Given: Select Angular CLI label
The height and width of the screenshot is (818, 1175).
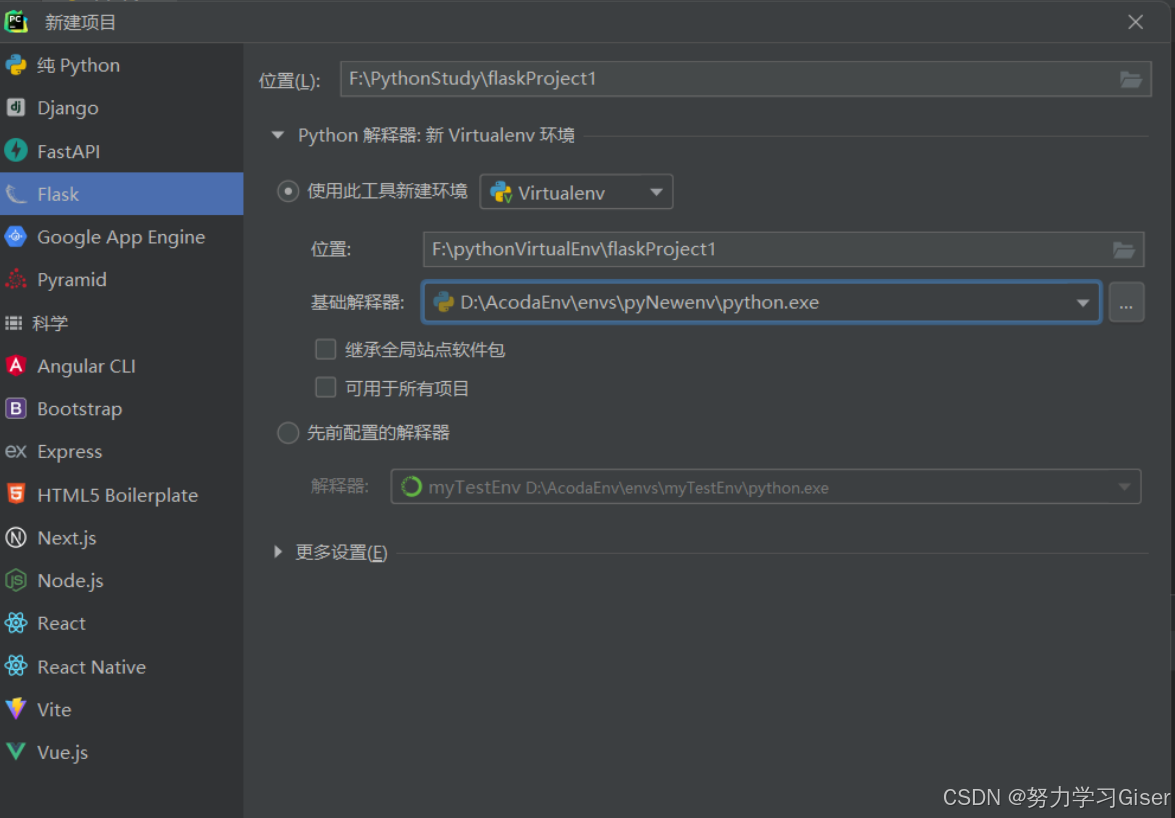Looking at the screenshot, I should (86, 366).
